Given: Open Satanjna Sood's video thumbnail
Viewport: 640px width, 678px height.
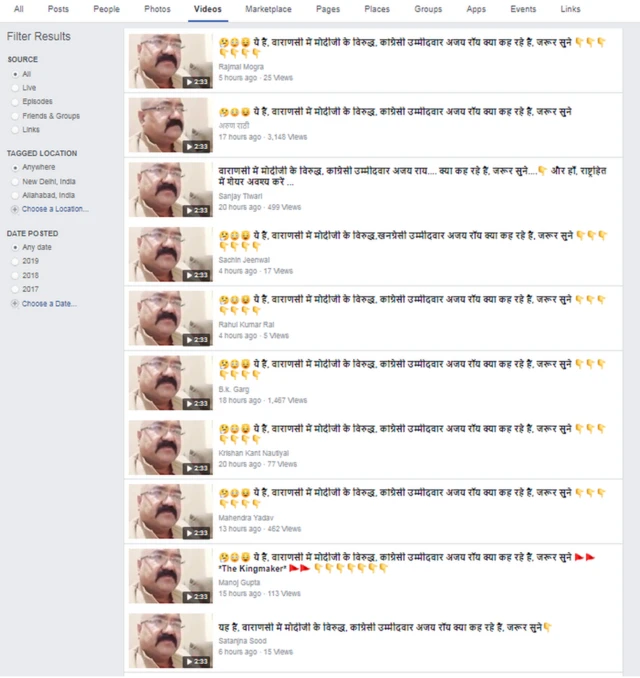Looking at the screenshot, I should (x=171, y=640).
